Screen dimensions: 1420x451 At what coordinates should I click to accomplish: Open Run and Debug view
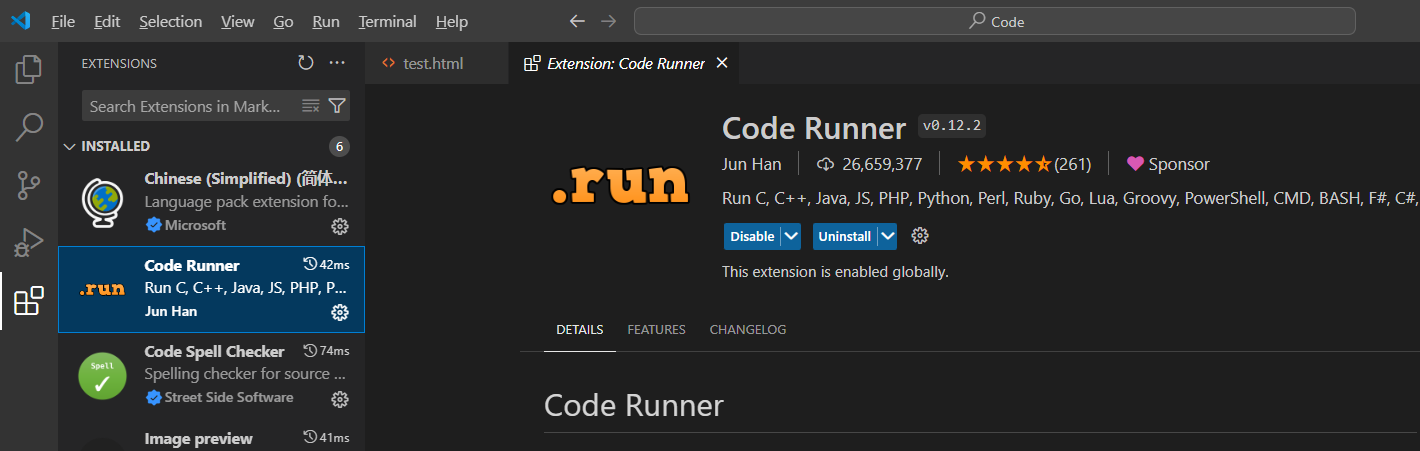pos(29,243)
